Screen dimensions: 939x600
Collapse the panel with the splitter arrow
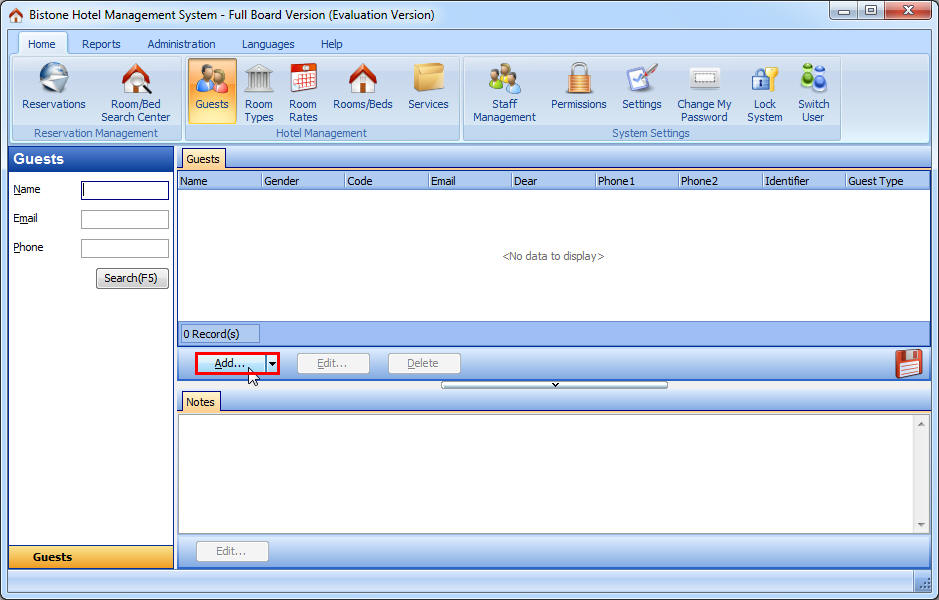(554, 385)
